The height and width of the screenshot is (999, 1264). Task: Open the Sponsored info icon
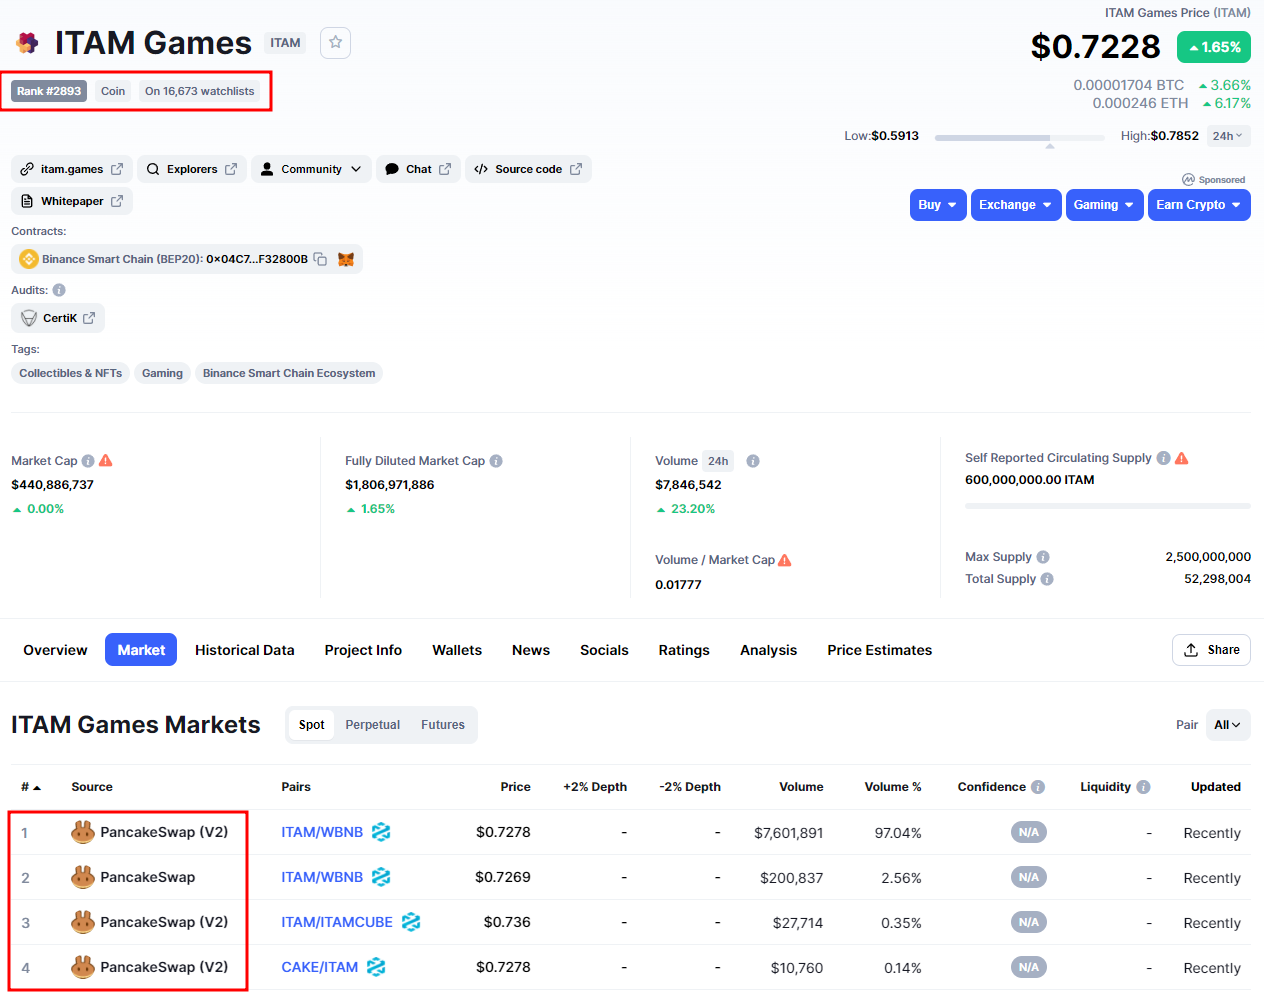[1188, 180]
